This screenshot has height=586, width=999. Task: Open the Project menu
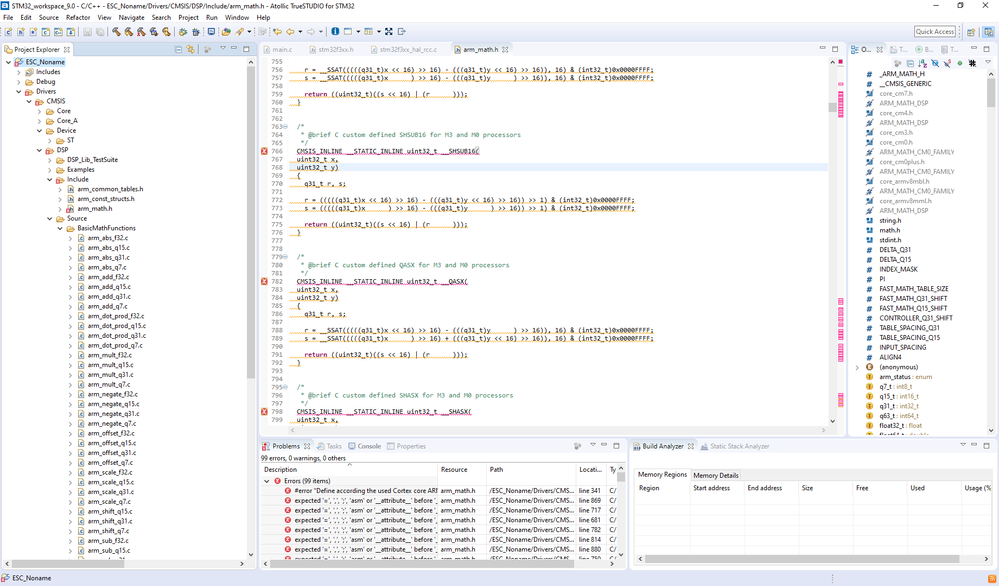pos(188,17)
